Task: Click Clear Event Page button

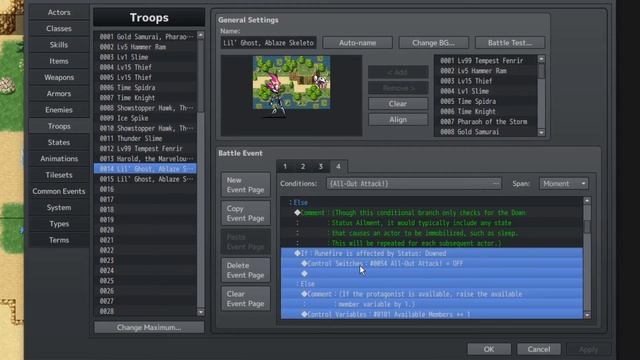Action: (246, 299)
